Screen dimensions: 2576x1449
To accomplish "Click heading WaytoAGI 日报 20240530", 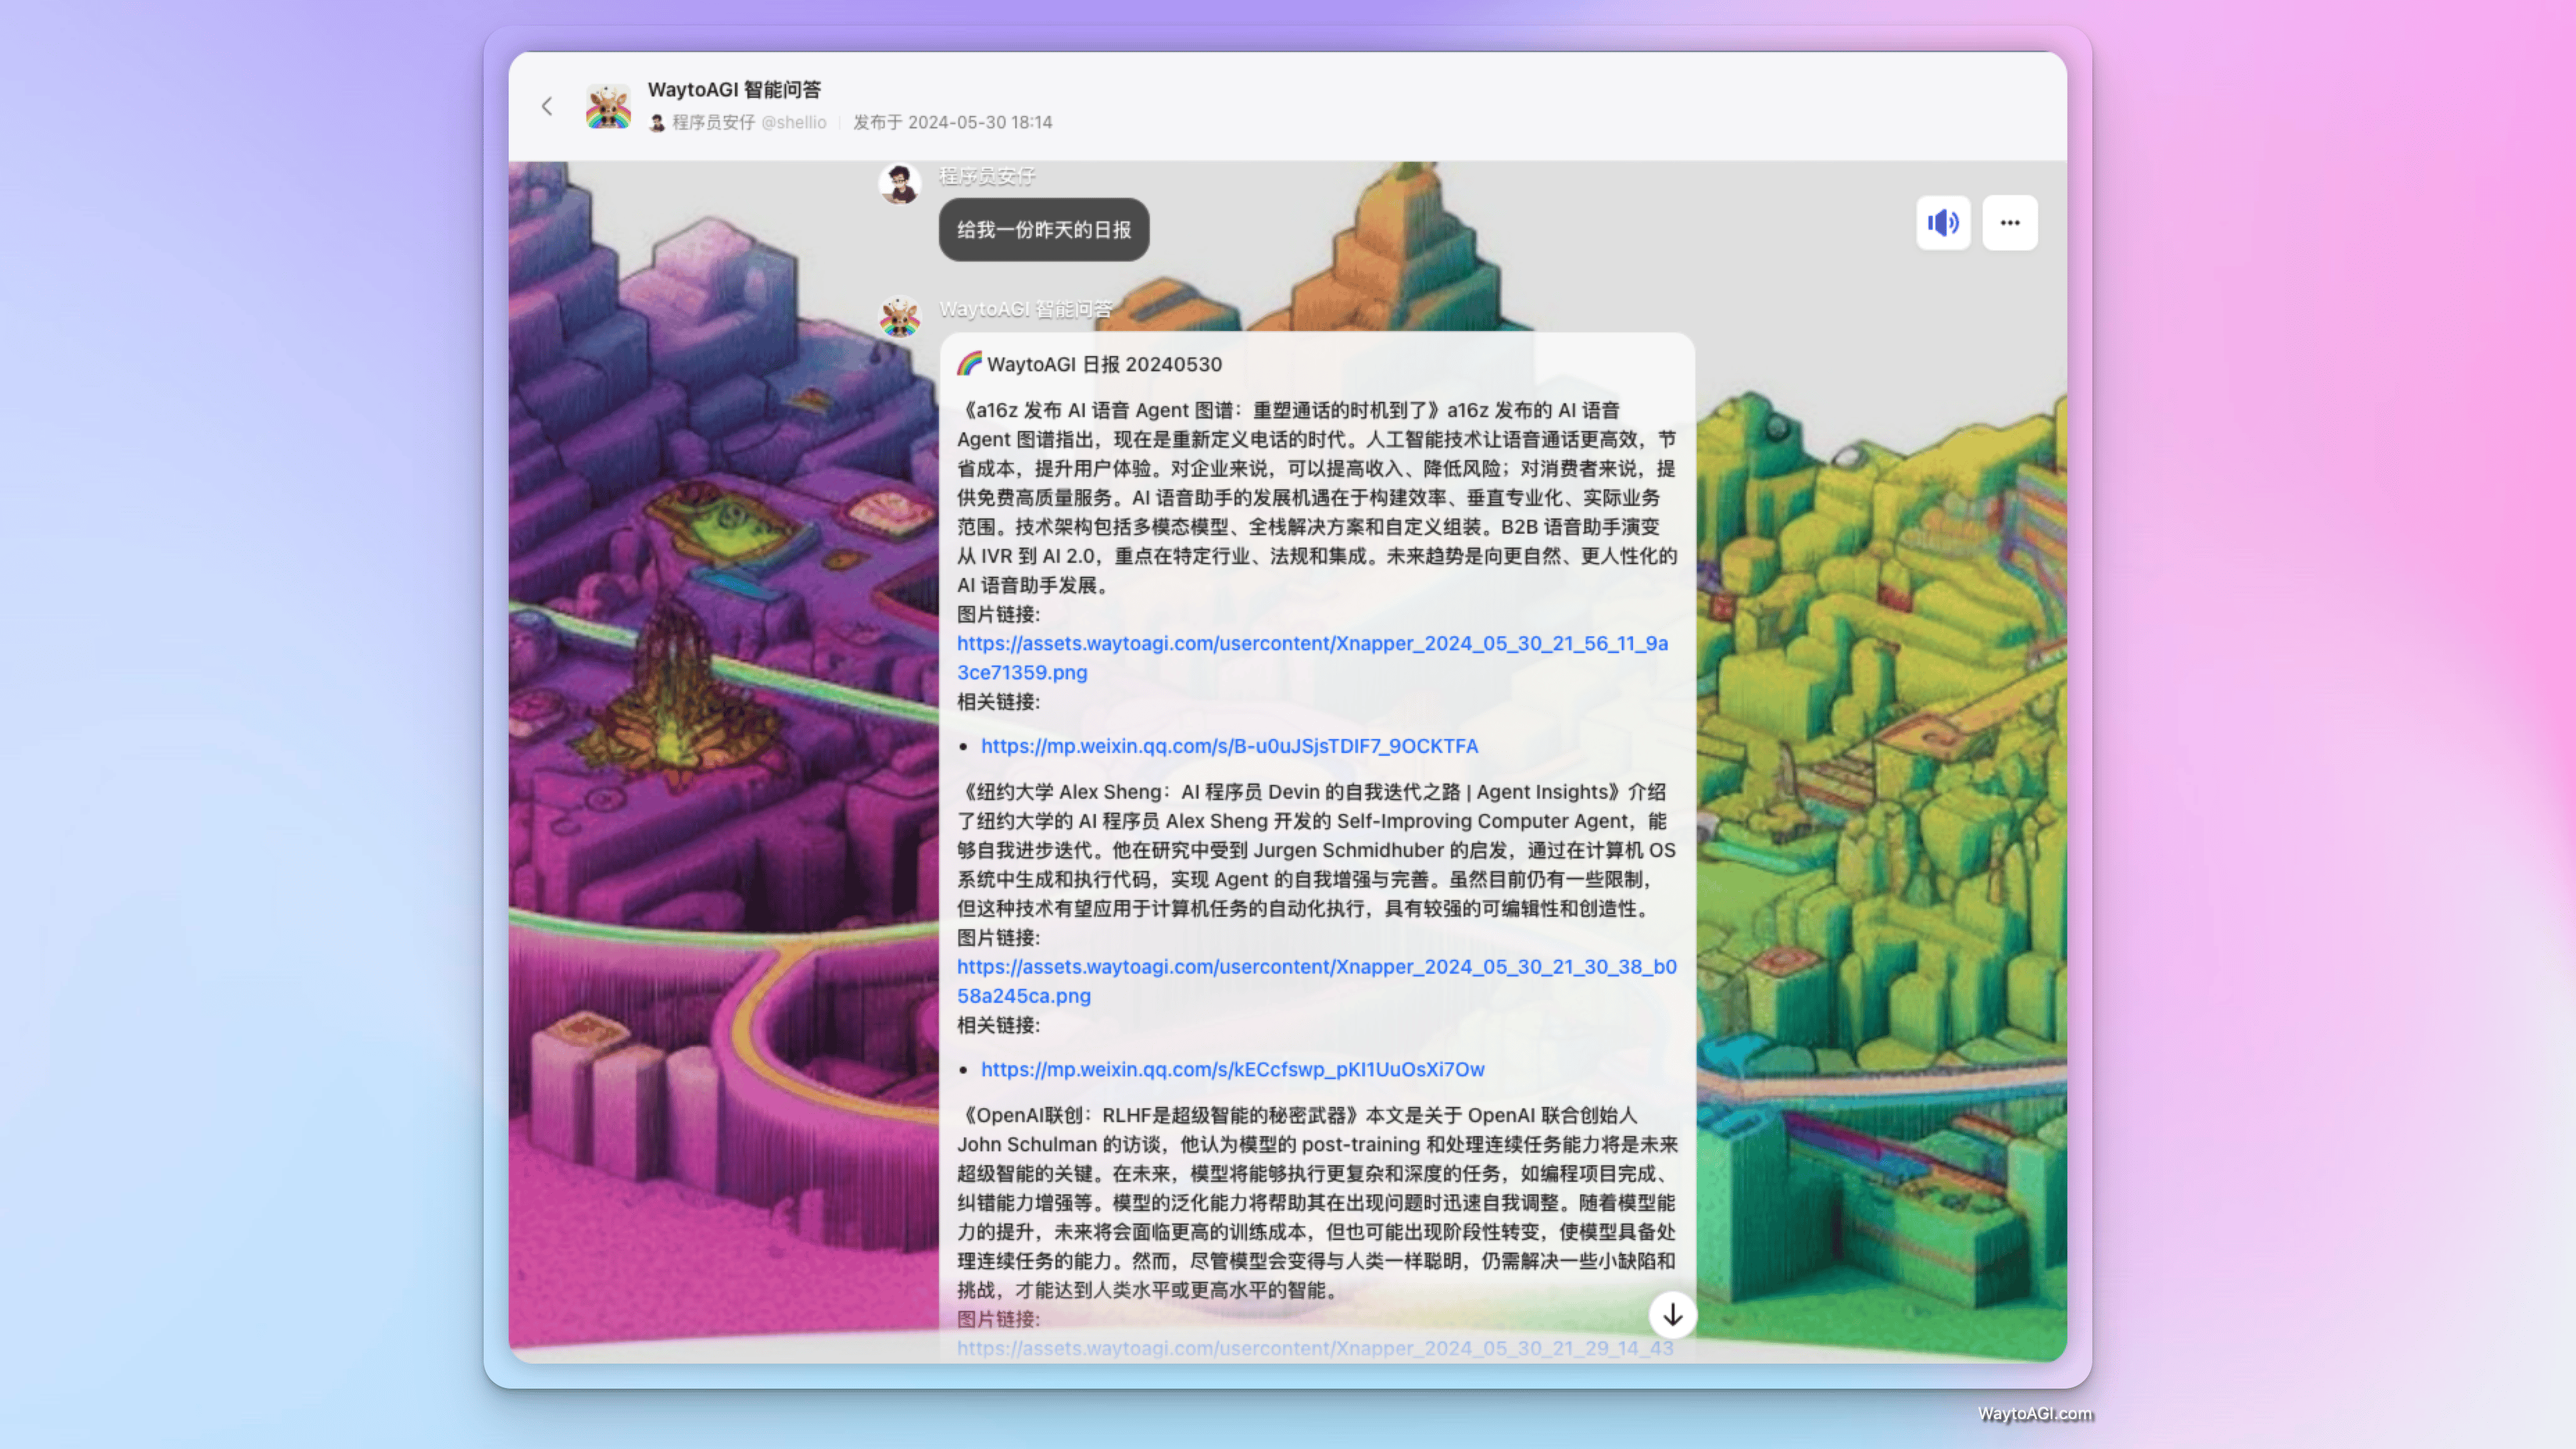I will tap(1090, 364).
